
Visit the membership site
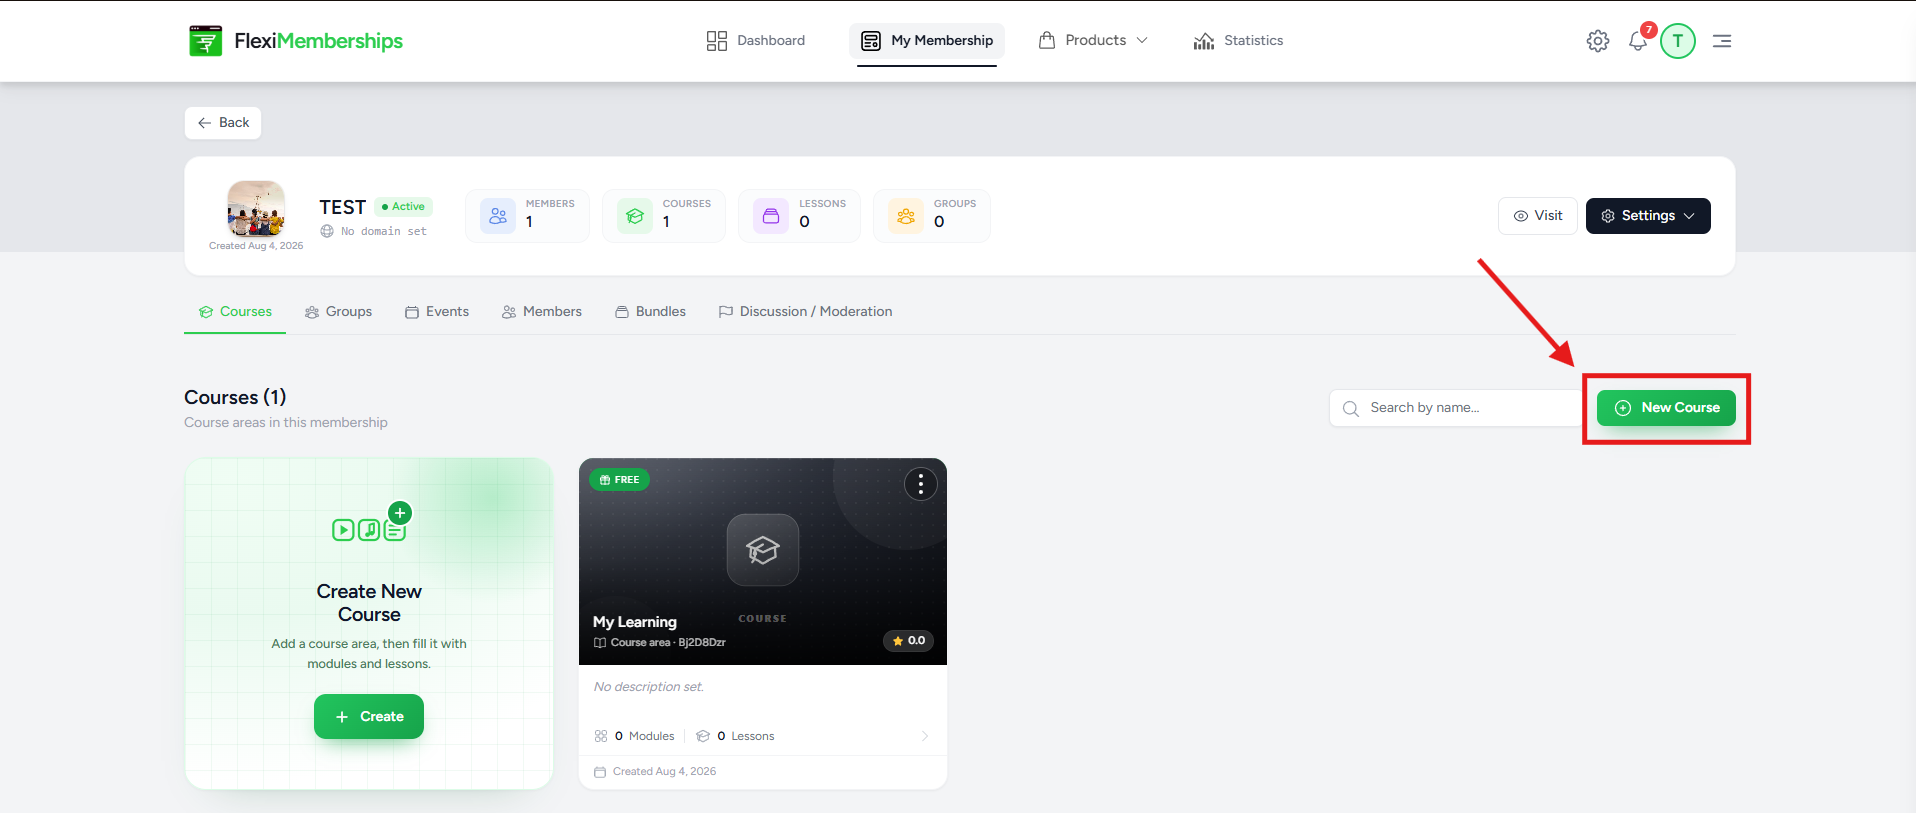[1538, 216]
